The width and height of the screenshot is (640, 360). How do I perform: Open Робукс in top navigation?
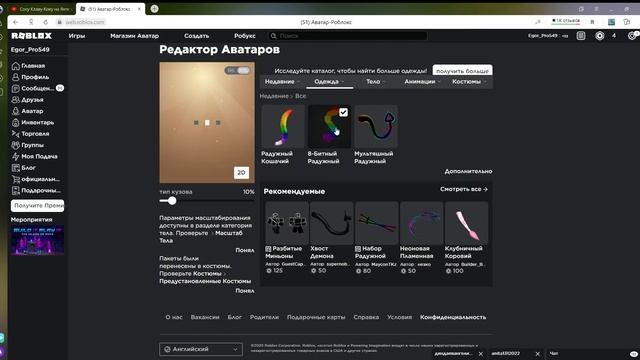[245, 36]
